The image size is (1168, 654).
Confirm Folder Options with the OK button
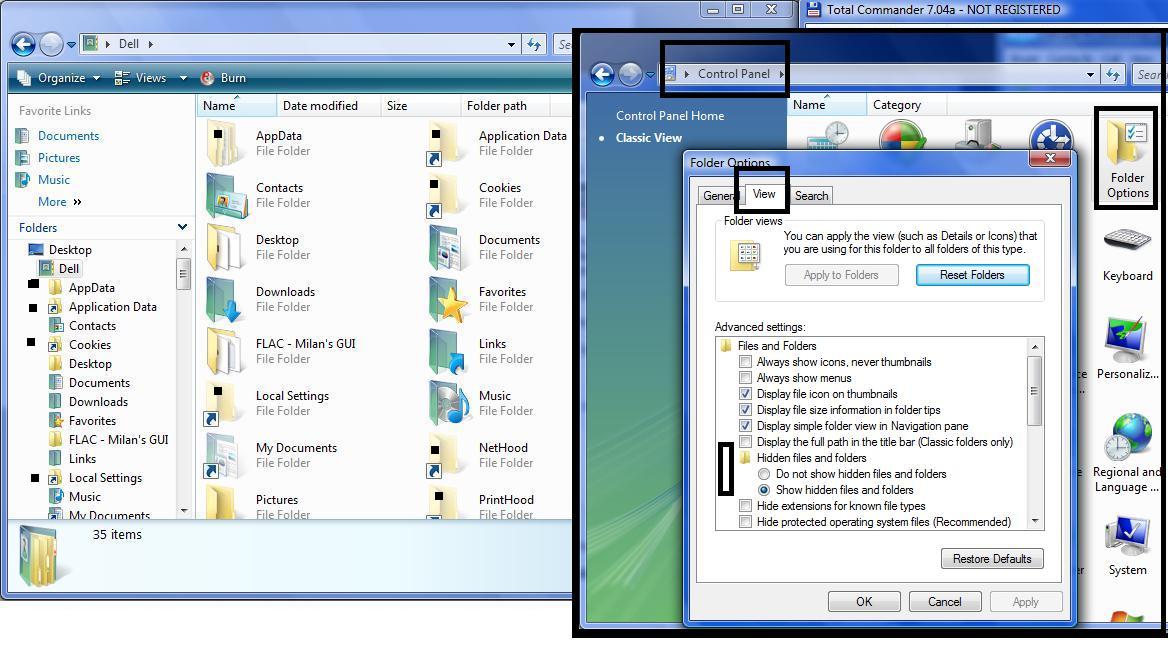tap(864, 602)
